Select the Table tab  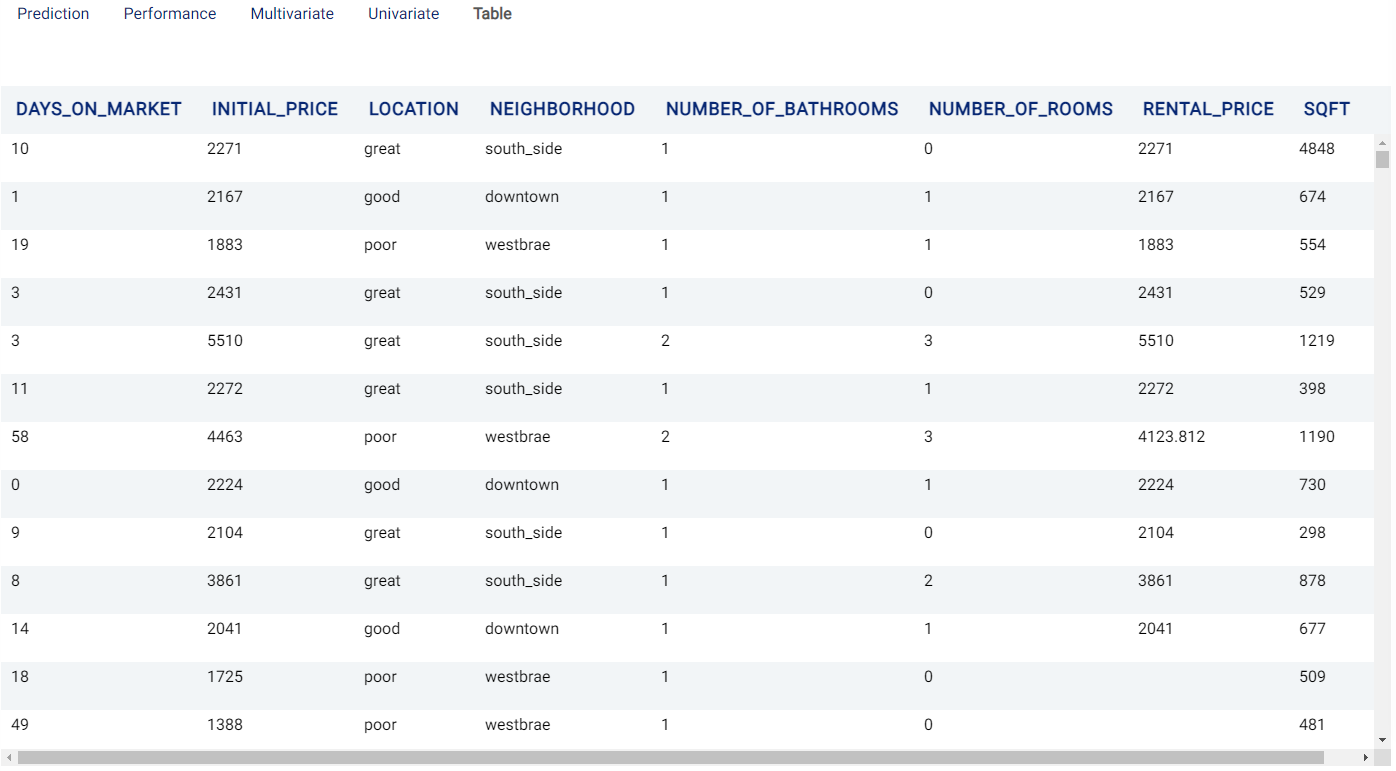[492, 14]
